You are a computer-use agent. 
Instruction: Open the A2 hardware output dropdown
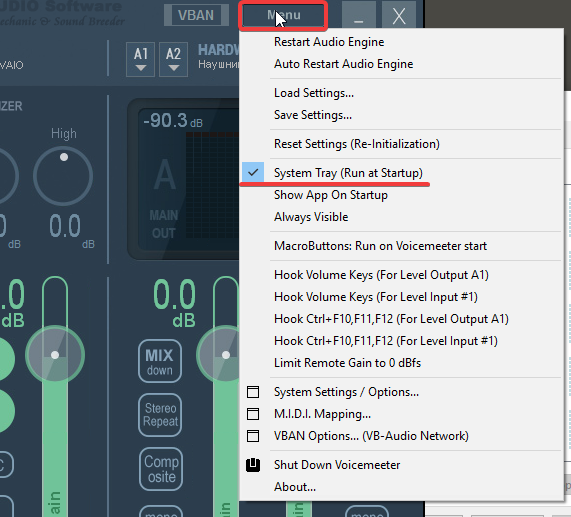click(173, 59)
